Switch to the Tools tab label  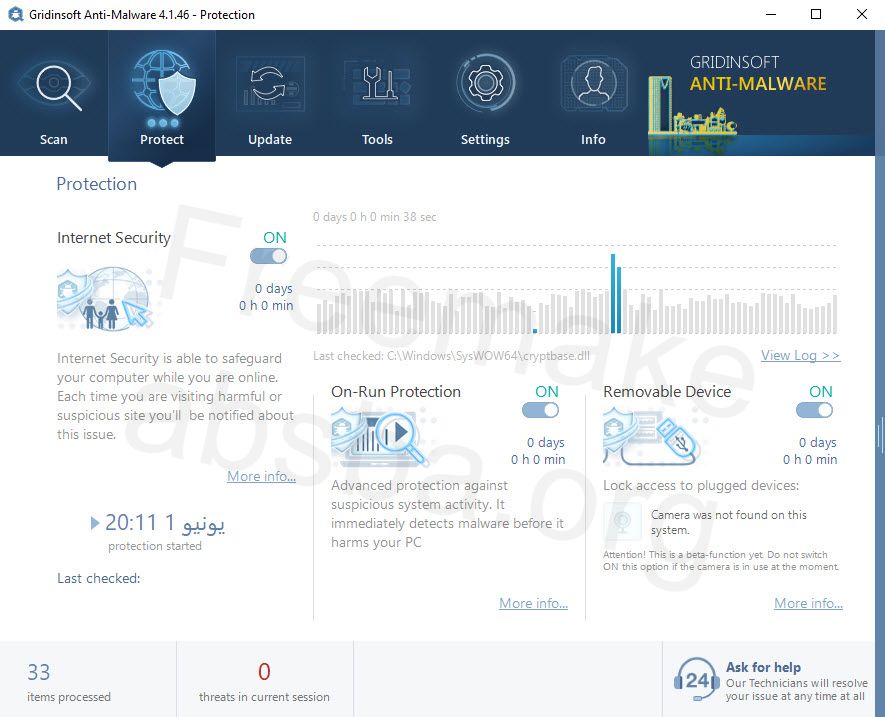pyautogui.click(x=377, y=139)
